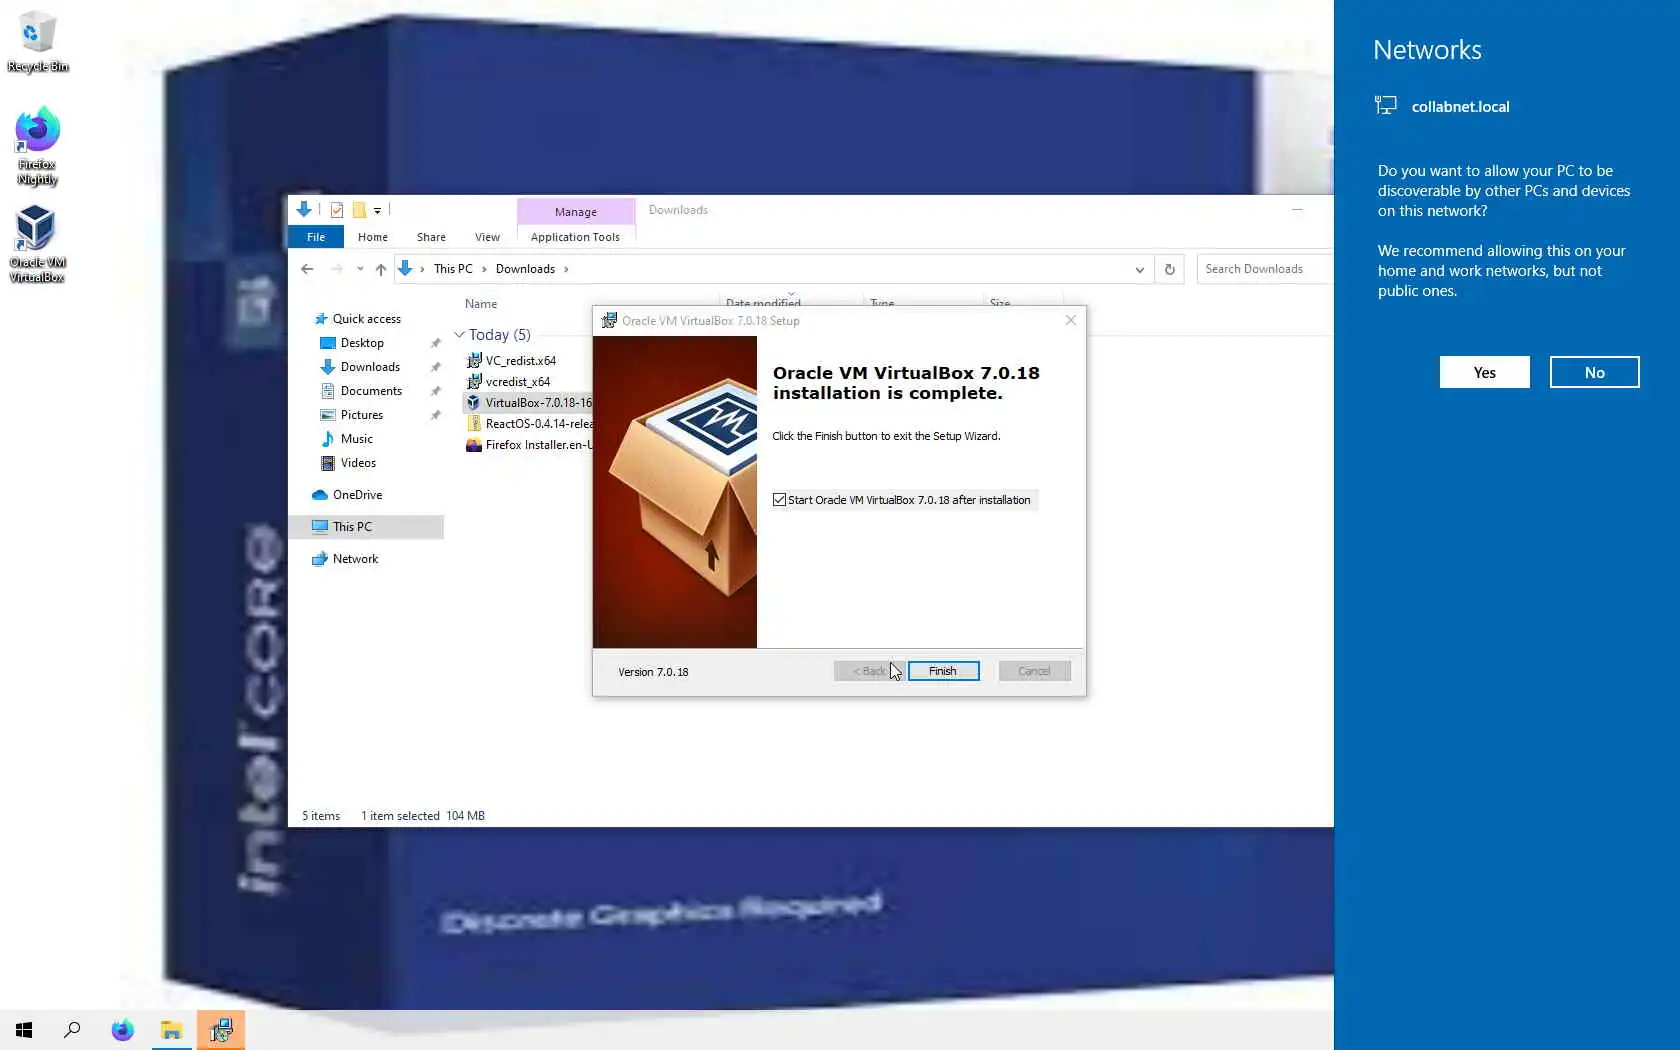Open the recent locations dropdown in Explorer
Viewport: 1680px width, 1050px height.
point(360,269)
